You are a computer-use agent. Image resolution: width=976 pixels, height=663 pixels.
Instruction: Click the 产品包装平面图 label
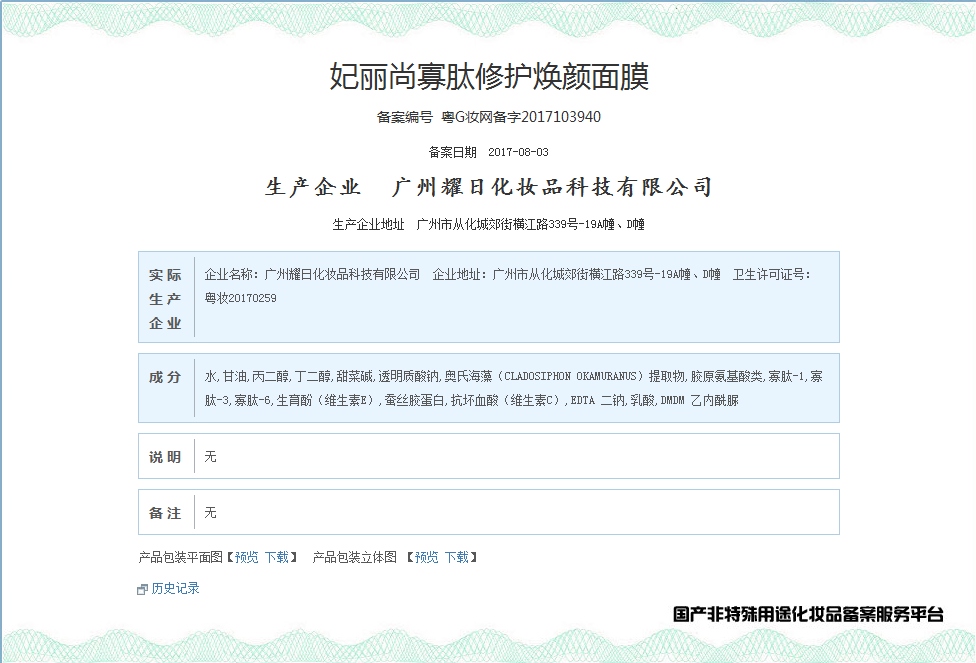[x=181, y=557]
